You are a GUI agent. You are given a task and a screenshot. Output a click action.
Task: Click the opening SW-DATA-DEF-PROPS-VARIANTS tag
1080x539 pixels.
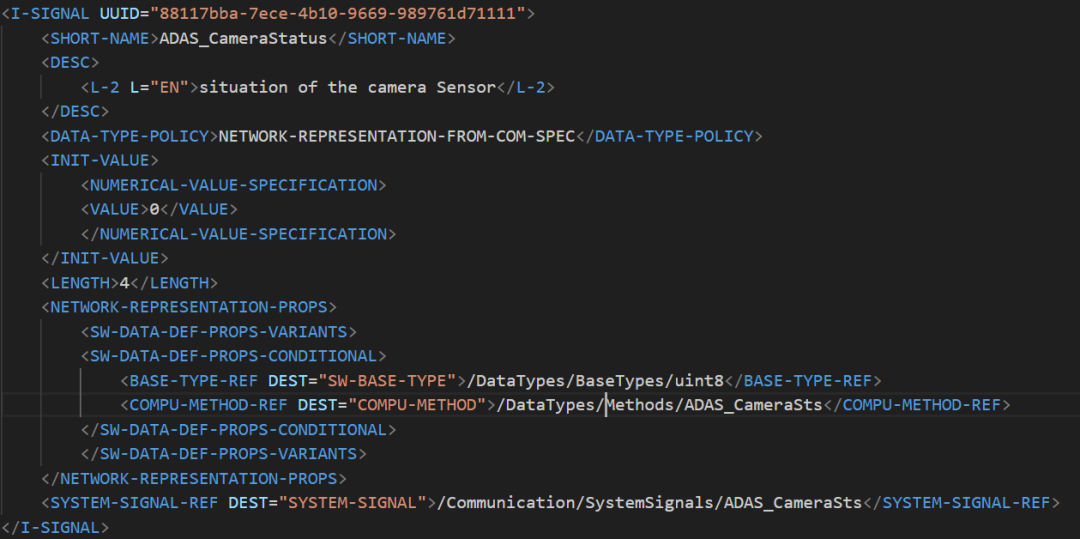coord(218,331)
